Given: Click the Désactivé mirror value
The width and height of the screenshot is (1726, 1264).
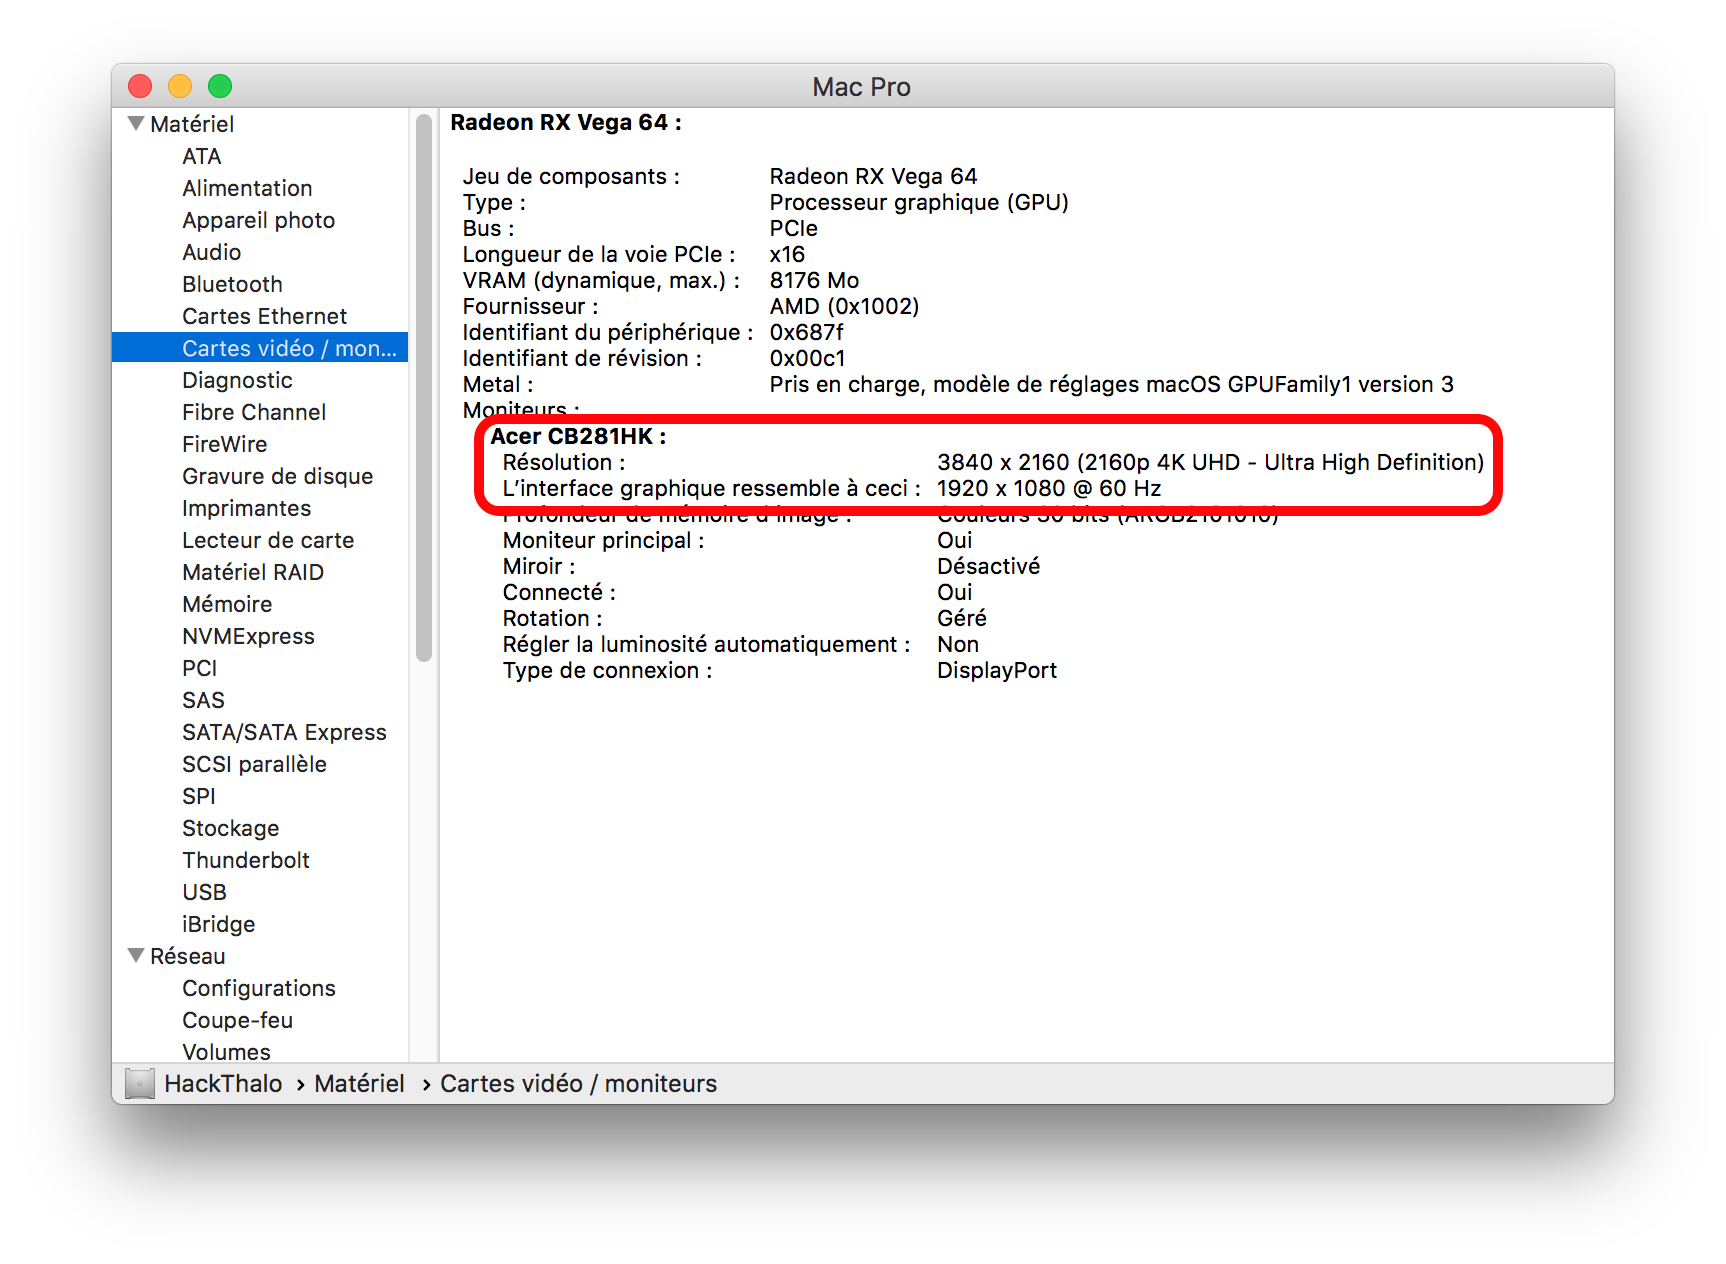Looking at the screenshot, I should point(988,566).
